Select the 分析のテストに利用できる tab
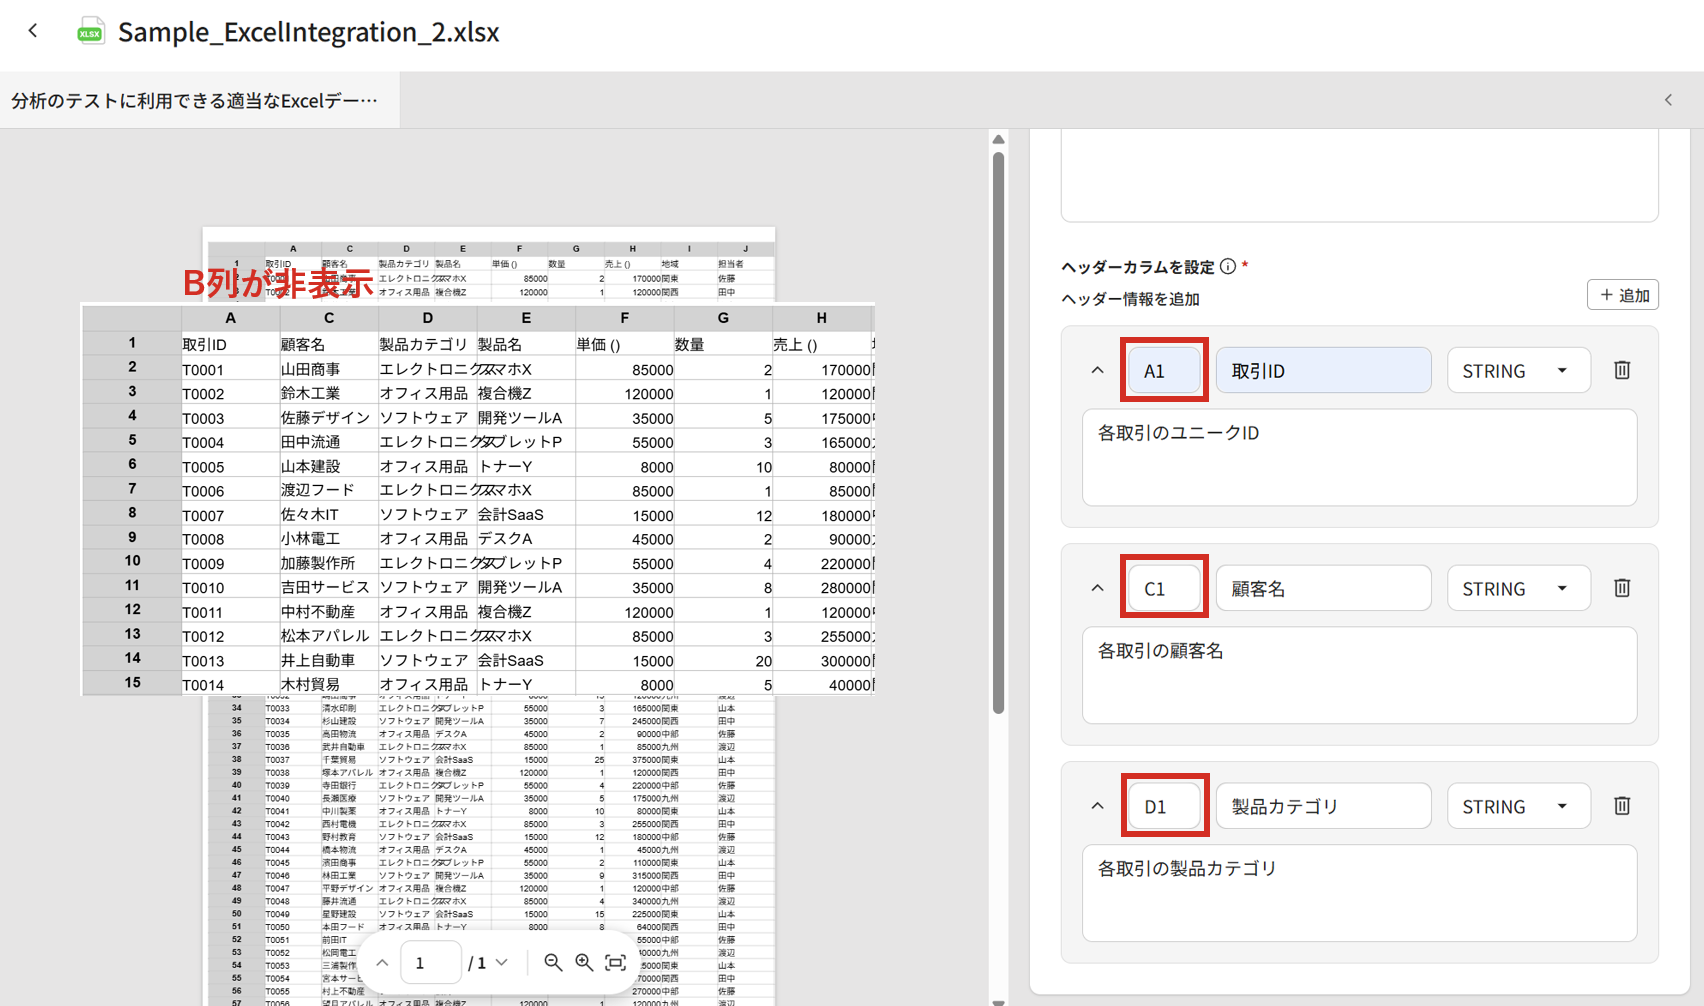 coord(196,100)
